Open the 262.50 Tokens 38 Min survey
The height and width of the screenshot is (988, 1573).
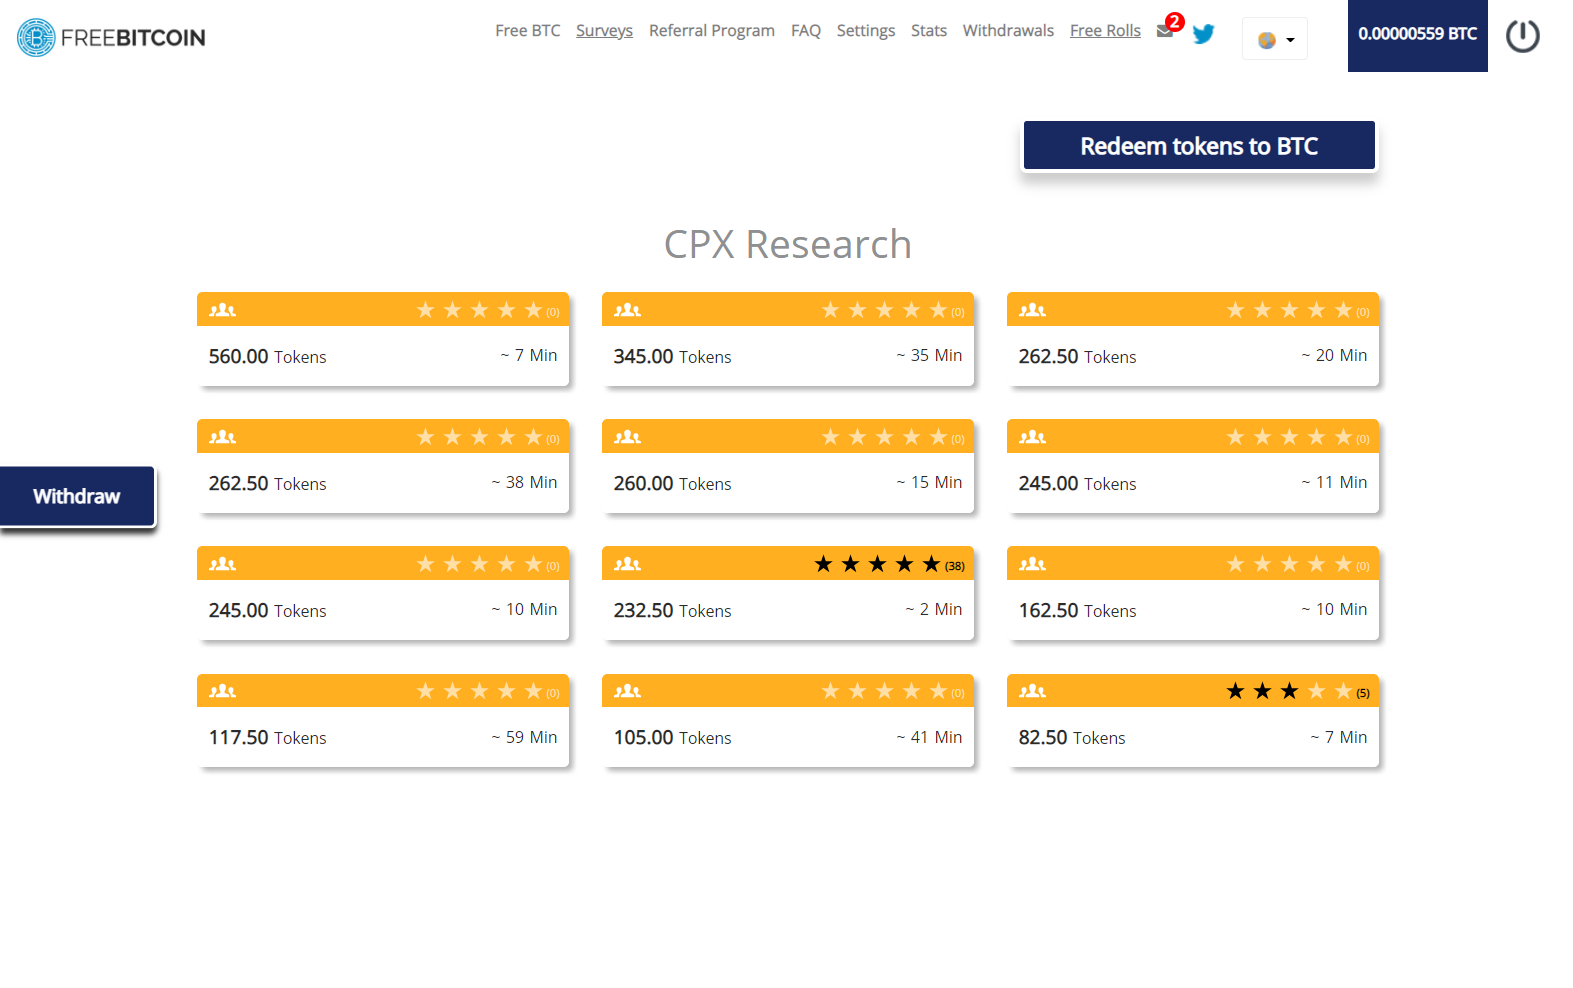point(383,466)
